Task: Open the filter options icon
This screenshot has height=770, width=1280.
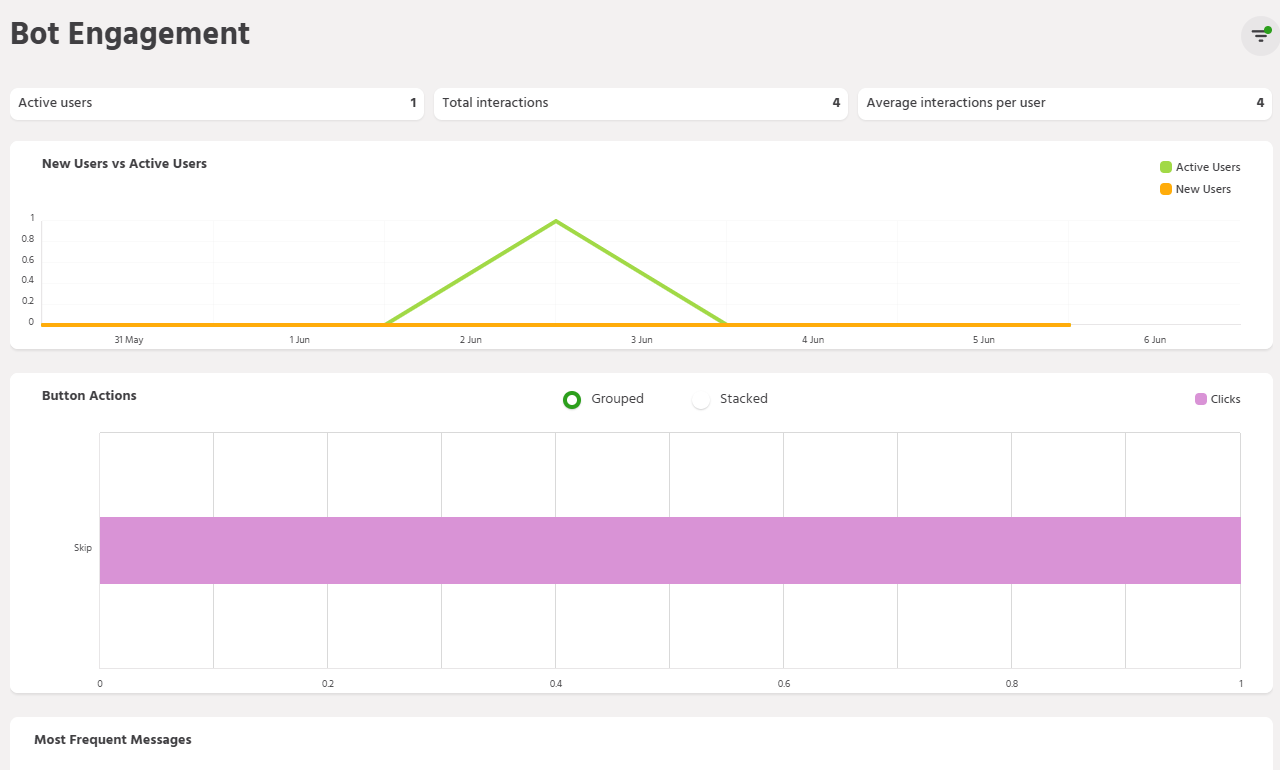Action: (1259, 36)
